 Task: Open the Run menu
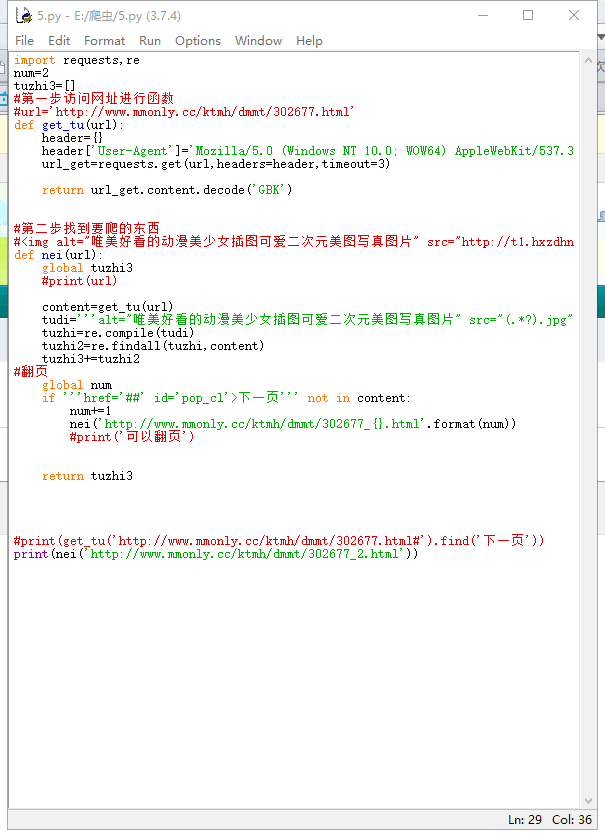coord(150,41)
